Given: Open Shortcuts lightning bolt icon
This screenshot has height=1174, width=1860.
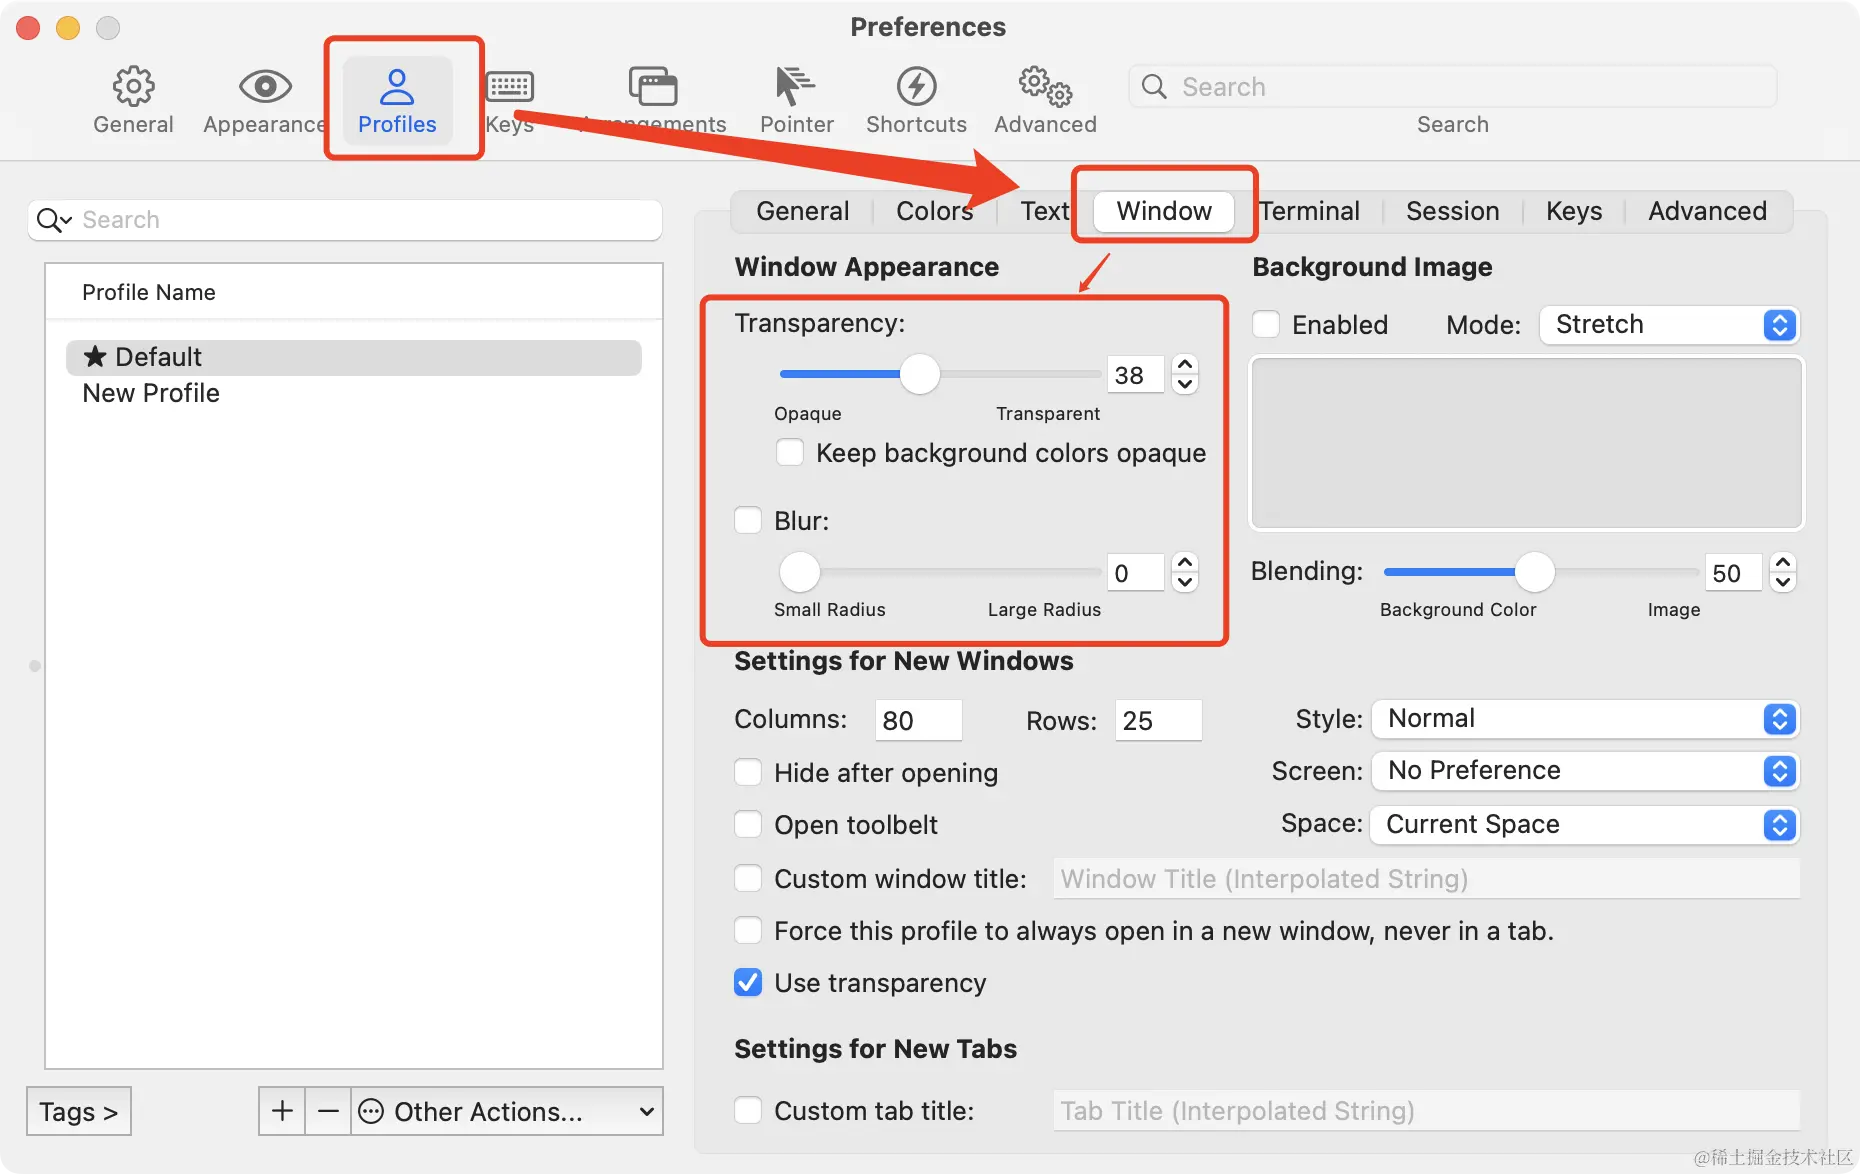Looking at the screenshot, I should (916, 87).
